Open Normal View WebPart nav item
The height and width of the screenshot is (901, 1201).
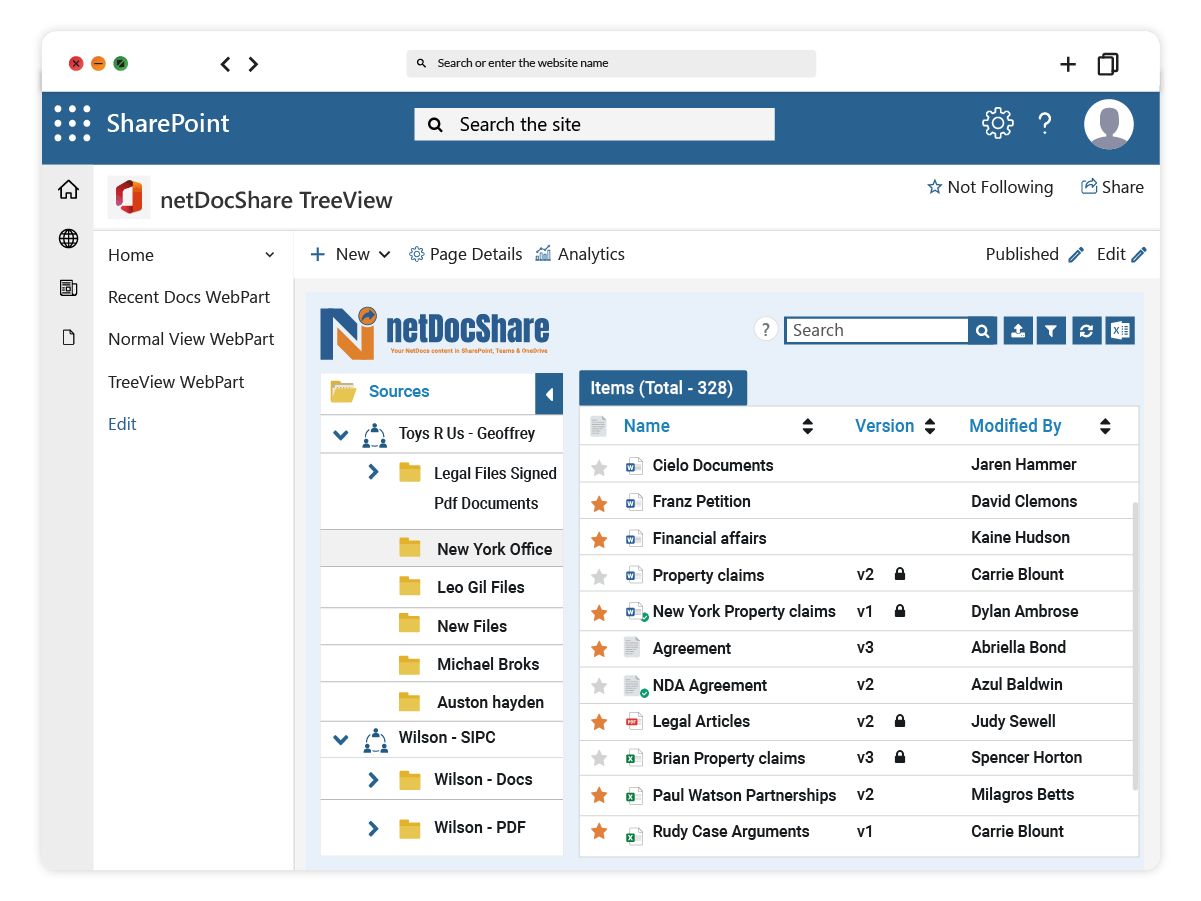coord(191,339)
